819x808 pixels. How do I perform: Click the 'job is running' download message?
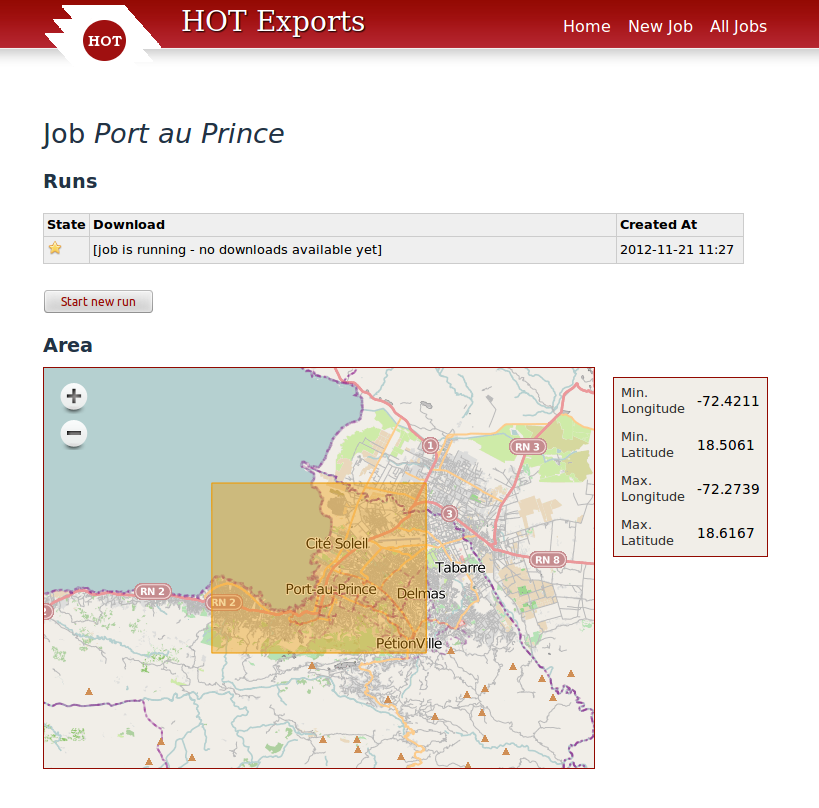point(238,250)
